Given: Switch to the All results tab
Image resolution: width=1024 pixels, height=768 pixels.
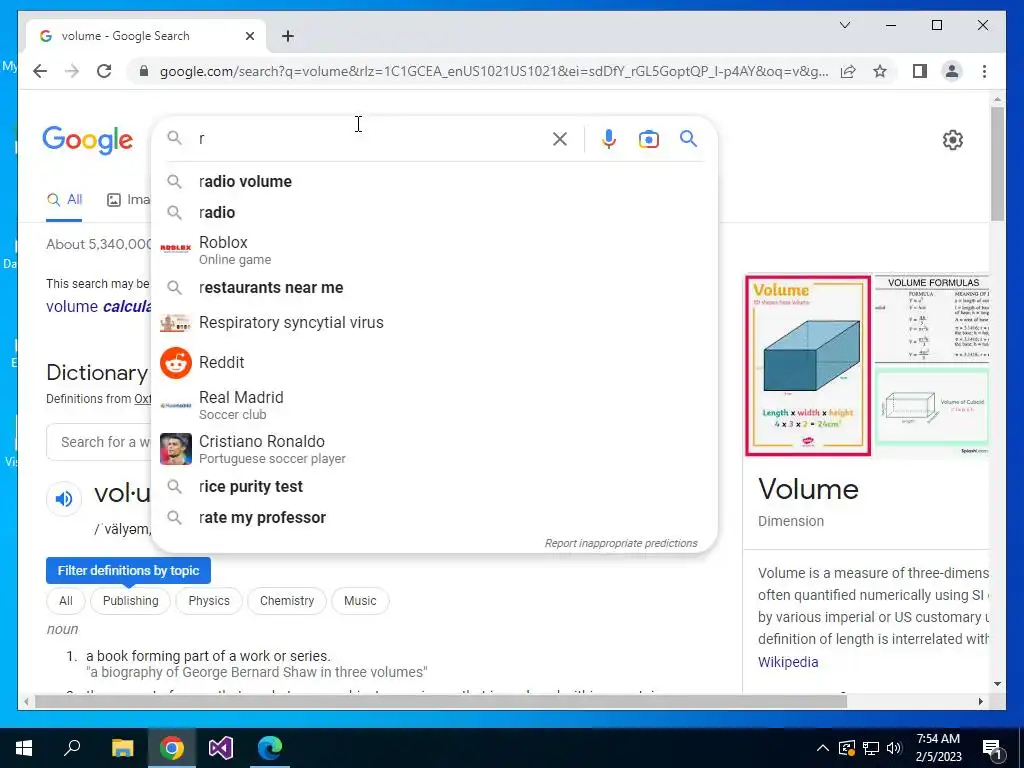Looking at the screenshot, I should click(64, 200).
